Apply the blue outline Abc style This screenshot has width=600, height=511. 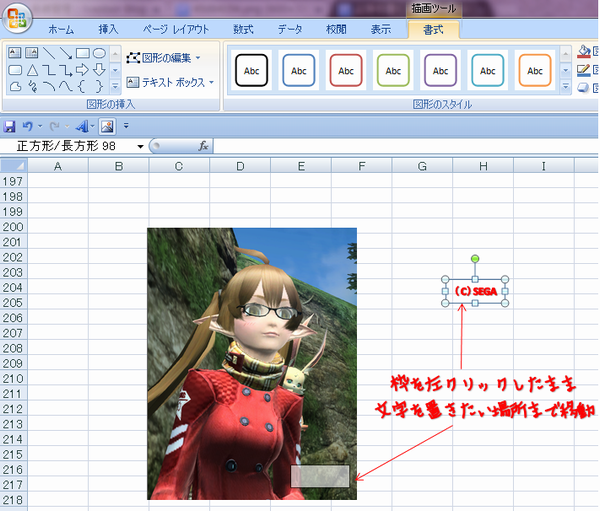[298, 70]
